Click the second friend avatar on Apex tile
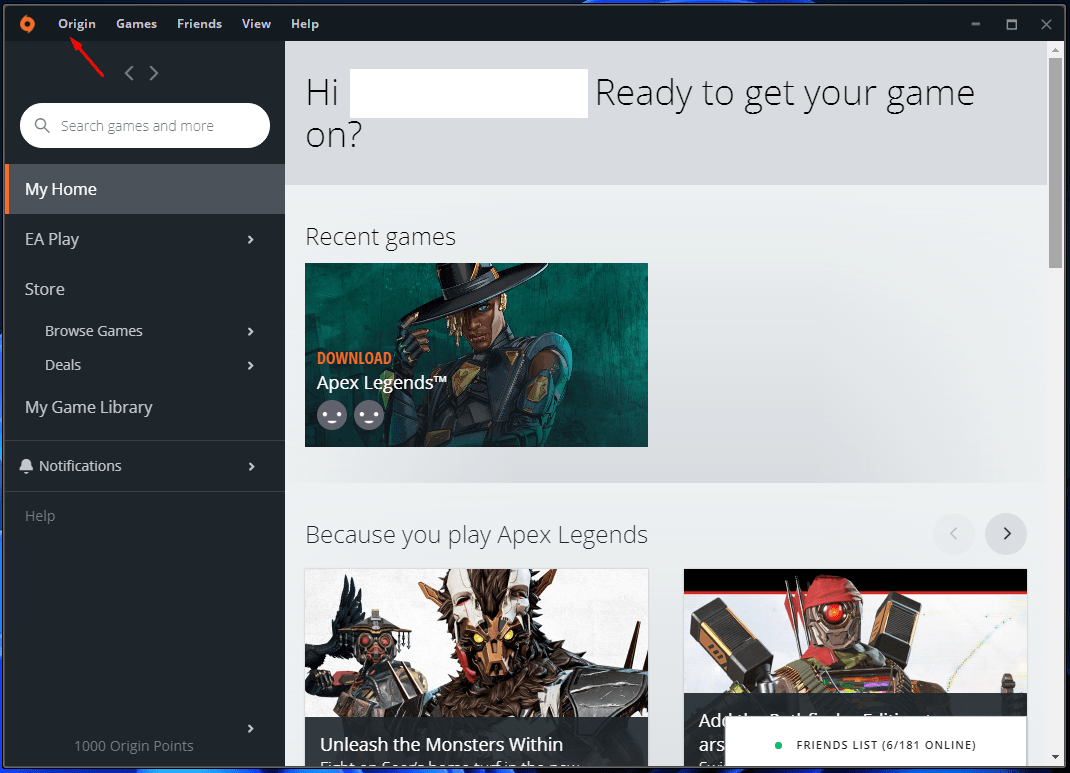This screenshot has width=1070, height=773. pos(369,415)
